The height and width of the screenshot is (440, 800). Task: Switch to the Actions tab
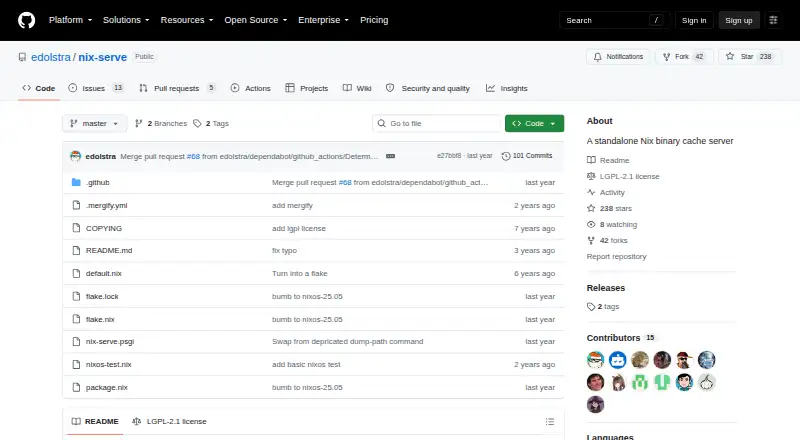click(251, 88)
